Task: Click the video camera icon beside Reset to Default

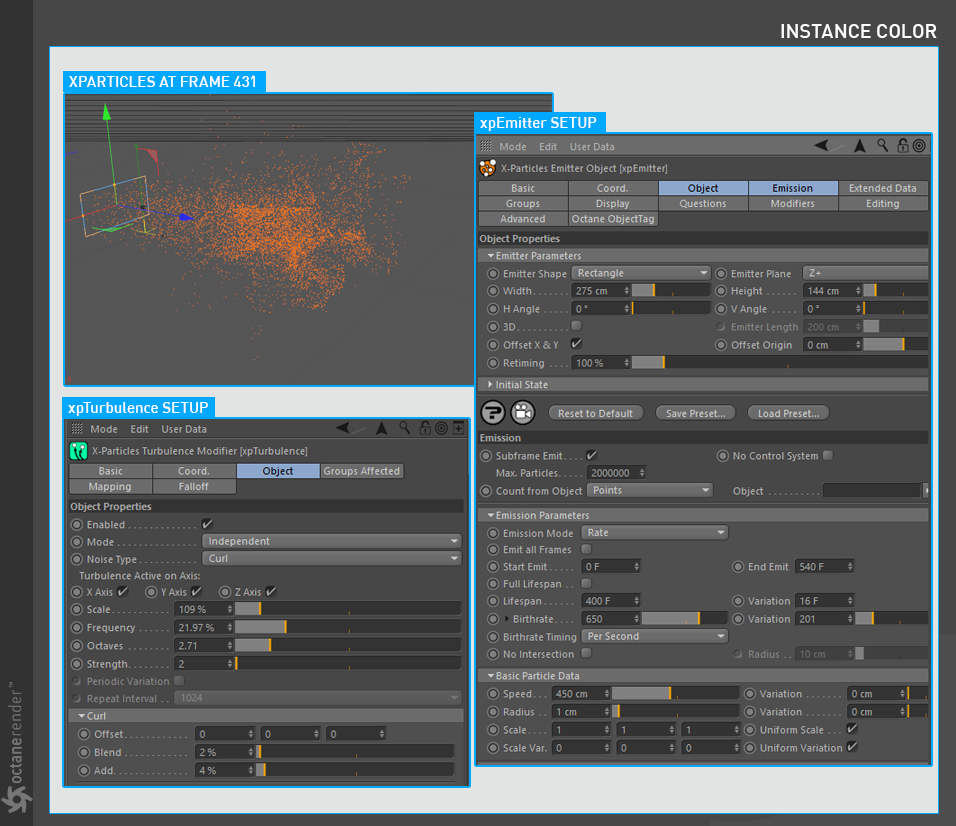Action: (523, 412)
